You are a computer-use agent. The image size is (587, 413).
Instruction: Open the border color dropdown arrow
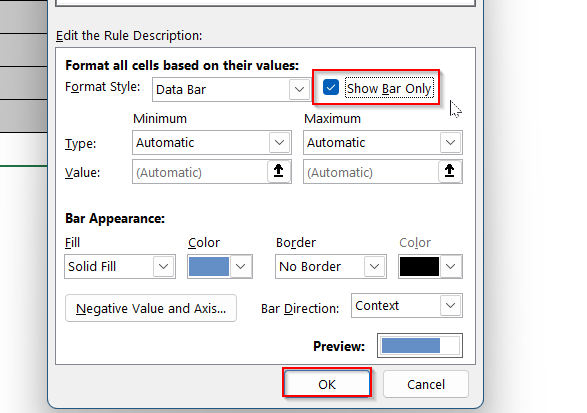[451, 267]
